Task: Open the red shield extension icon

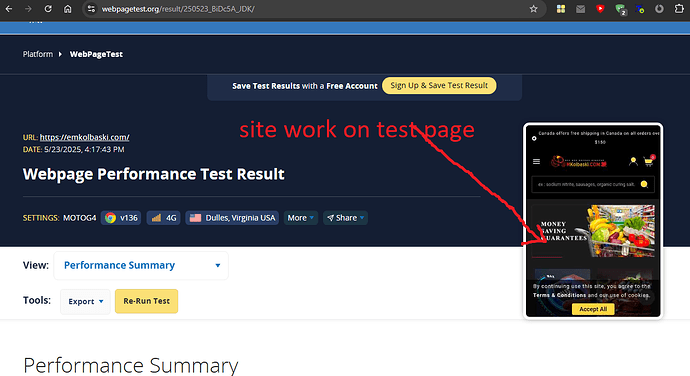Action: click(x=600, y=9)
